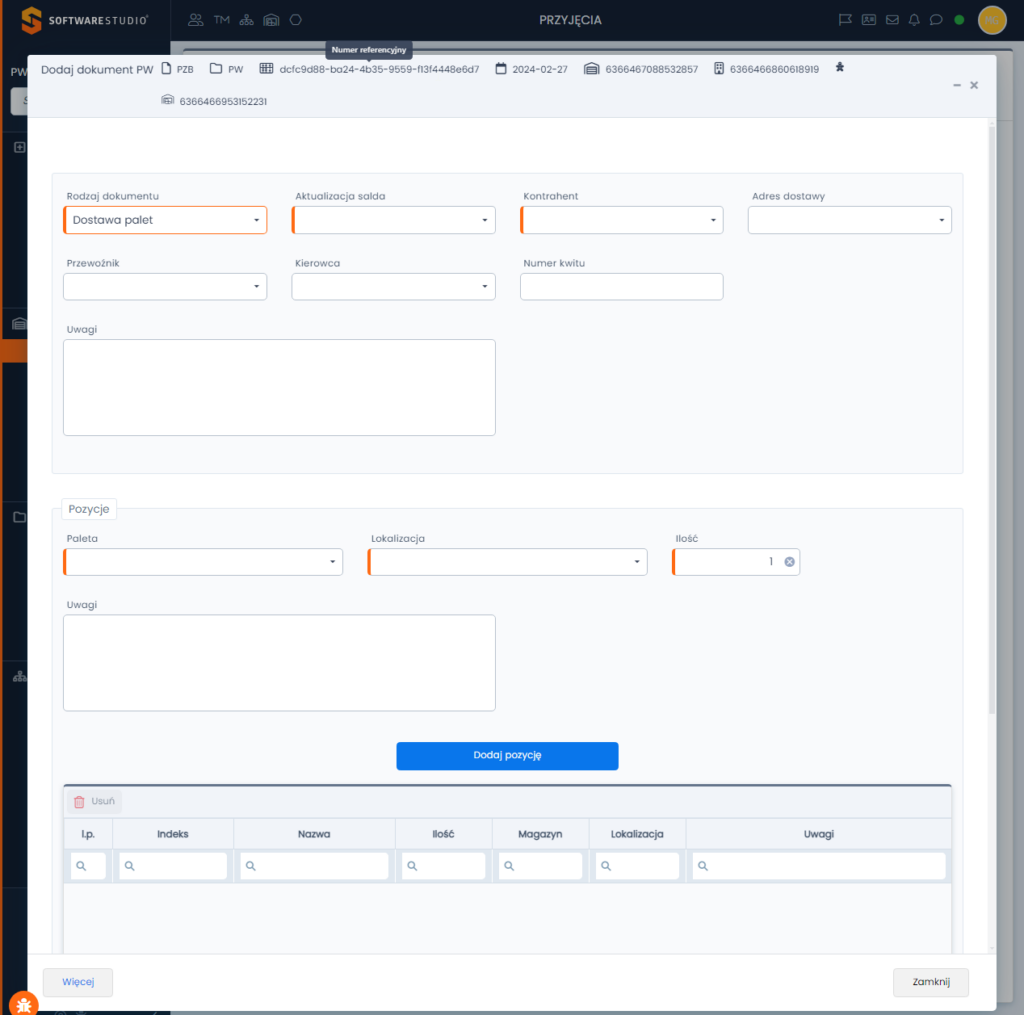Click the Więcej button
Viewport: 1024px width, 1015px height.
[x=78, y=982]
